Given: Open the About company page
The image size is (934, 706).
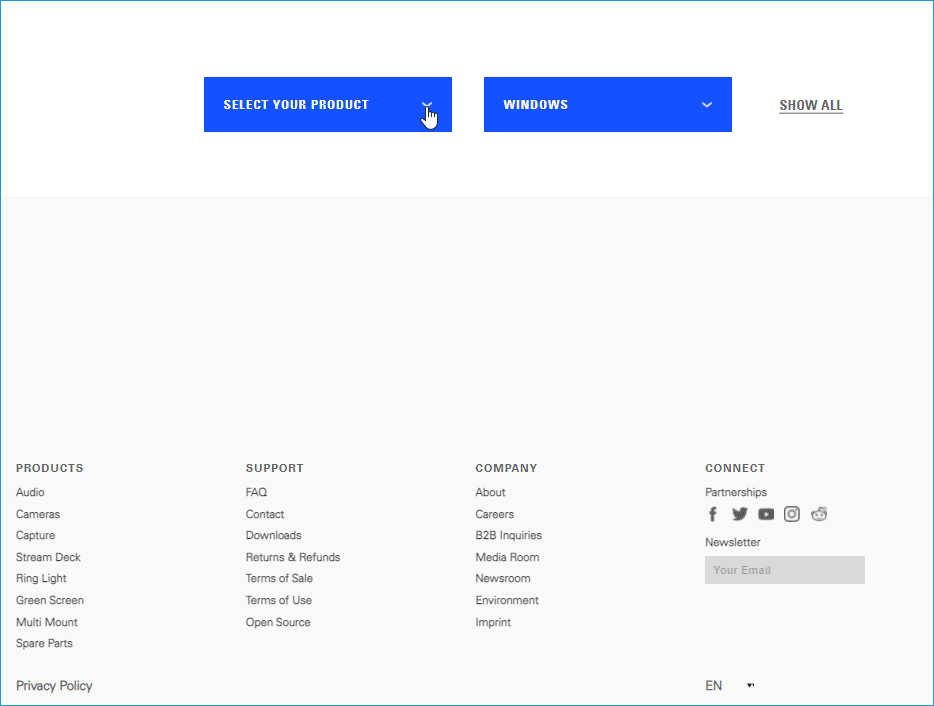Looking at the screenshot, I should pyautogui.click(x=490, y=492).
